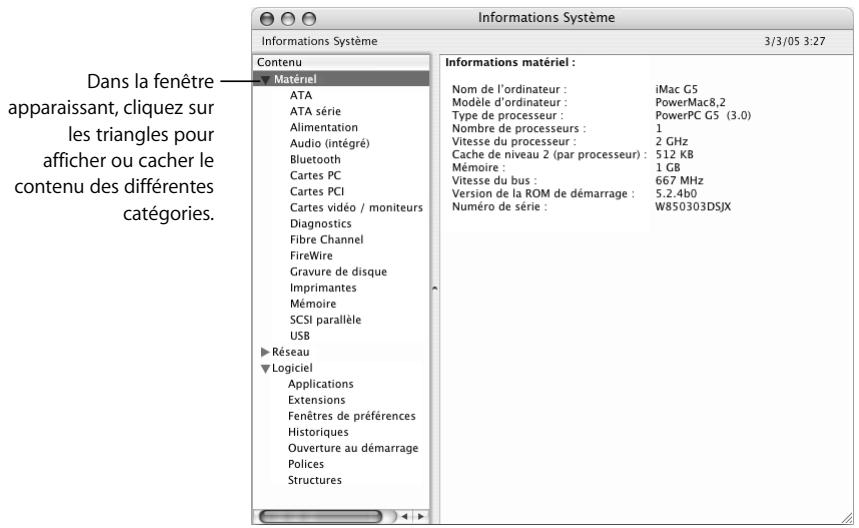
Task: Click the Numéro de série label
Action: [499, 207]
